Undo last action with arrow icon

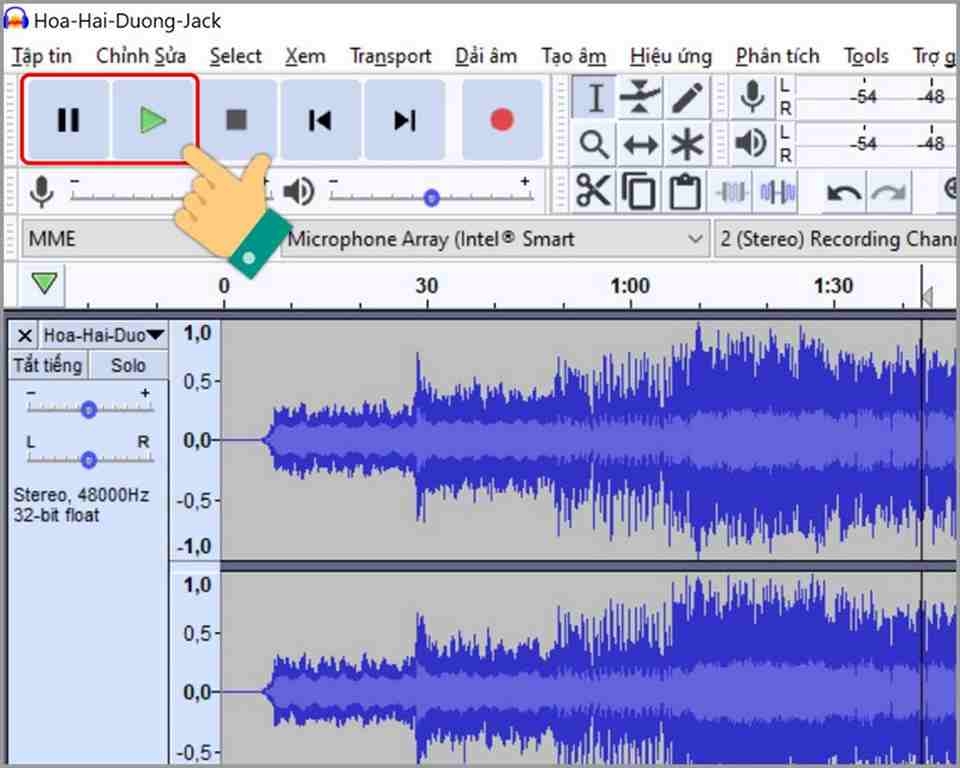(844, 193)
